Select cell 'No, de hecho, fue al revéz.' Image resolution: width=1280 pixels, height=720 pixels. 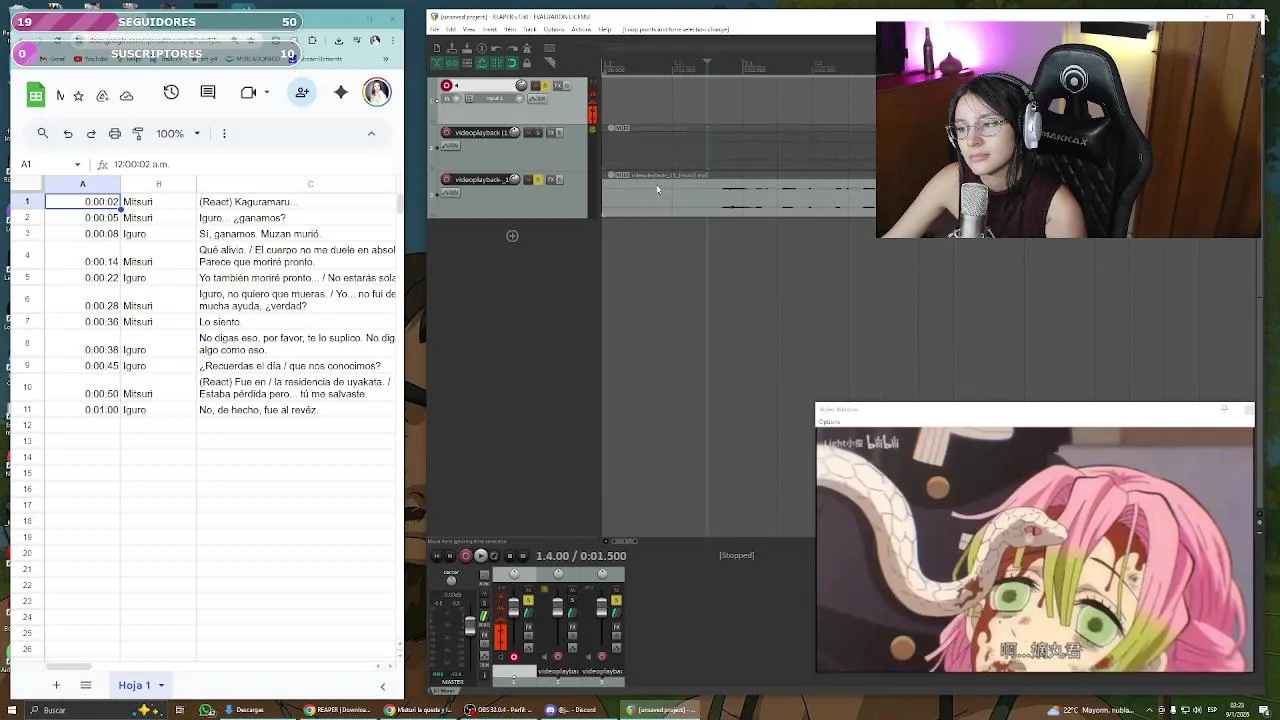coord(298,410)
